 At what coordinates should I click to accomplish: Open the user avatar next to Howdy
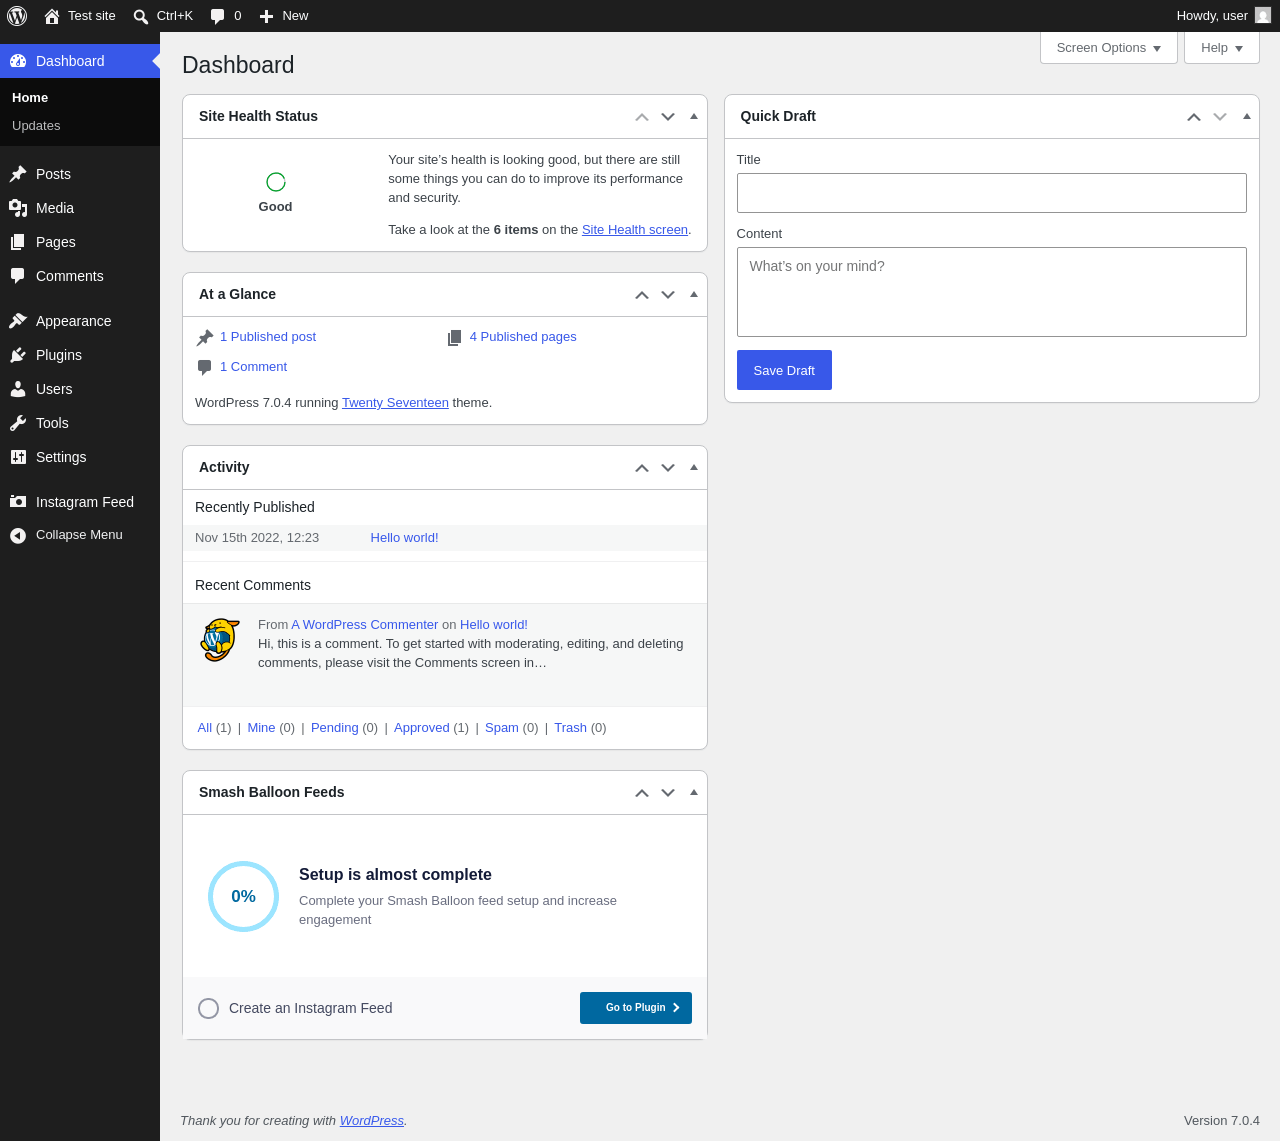point(1263,15)
